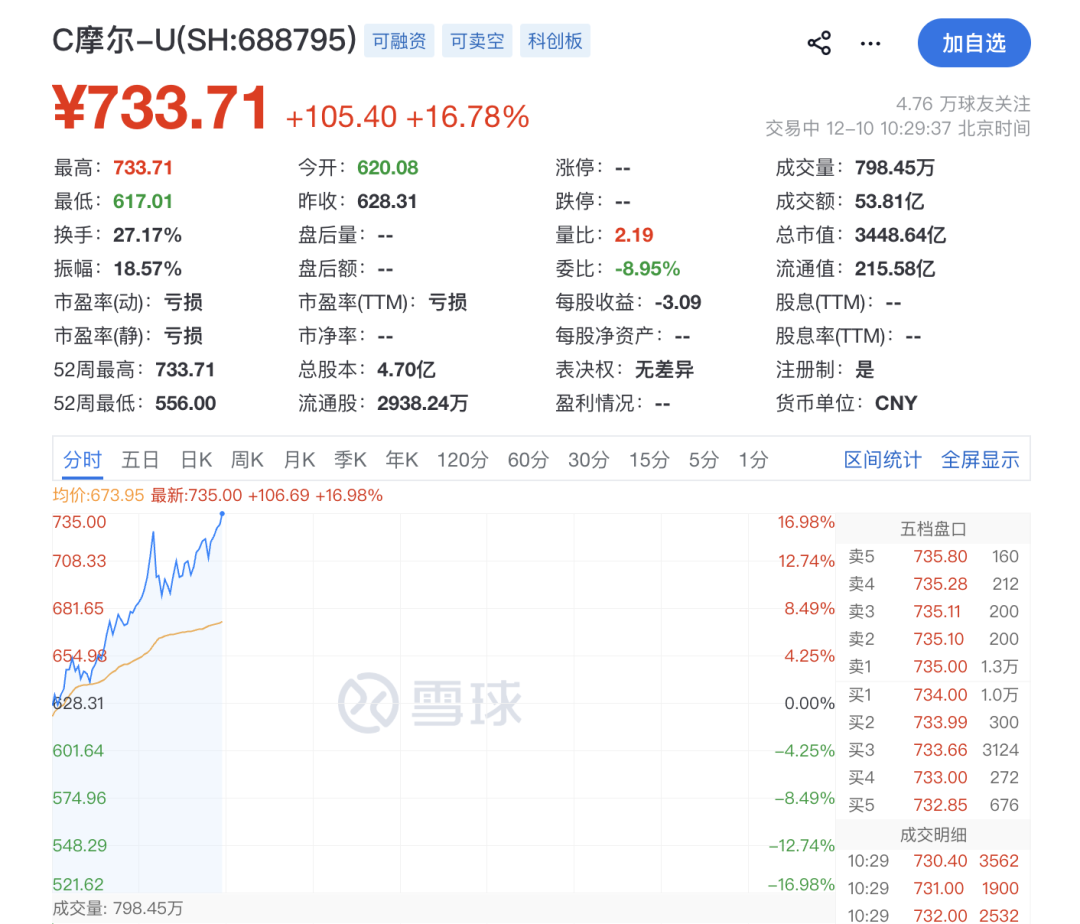This screenshot has width=1080, height=924.
Task: Open the 60分 chart interval
Action: 528,459
